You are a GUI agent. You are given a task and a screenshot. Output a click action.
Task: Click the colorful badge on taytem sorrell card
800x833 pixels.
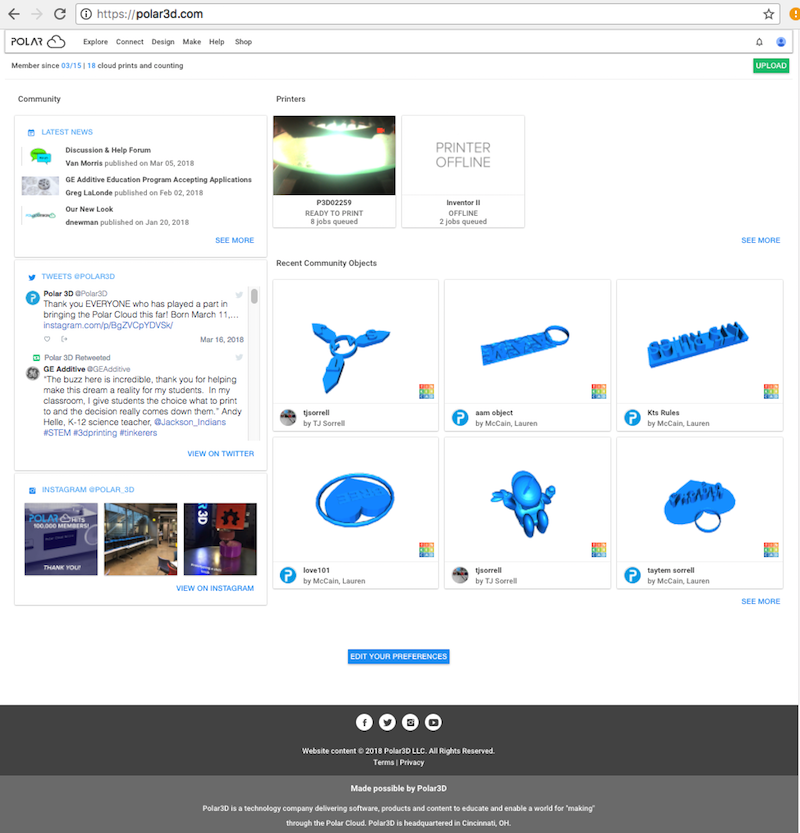pos(771,549)
